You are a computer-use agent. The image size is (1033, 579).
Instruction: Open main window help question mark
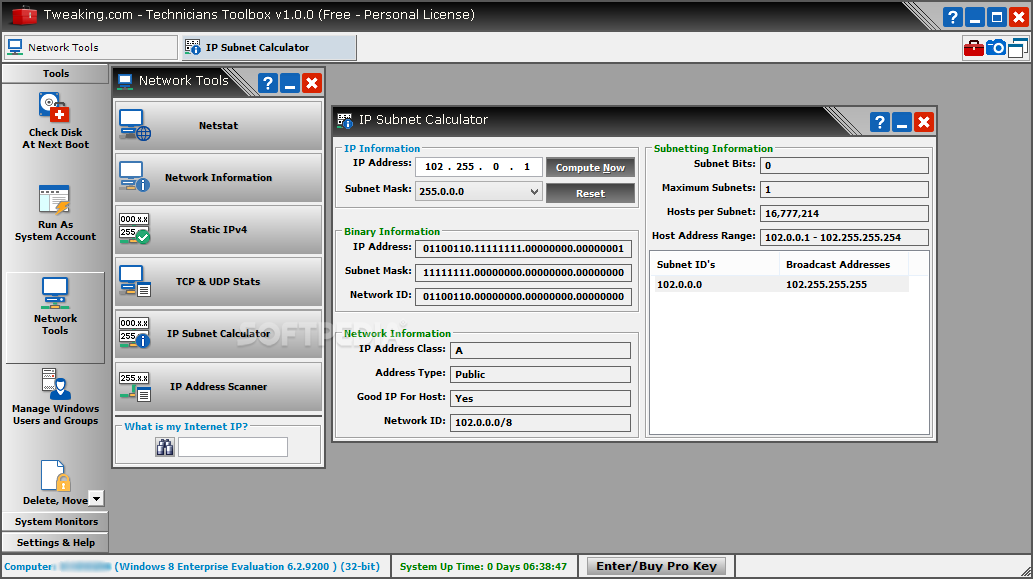click(953, 16)
